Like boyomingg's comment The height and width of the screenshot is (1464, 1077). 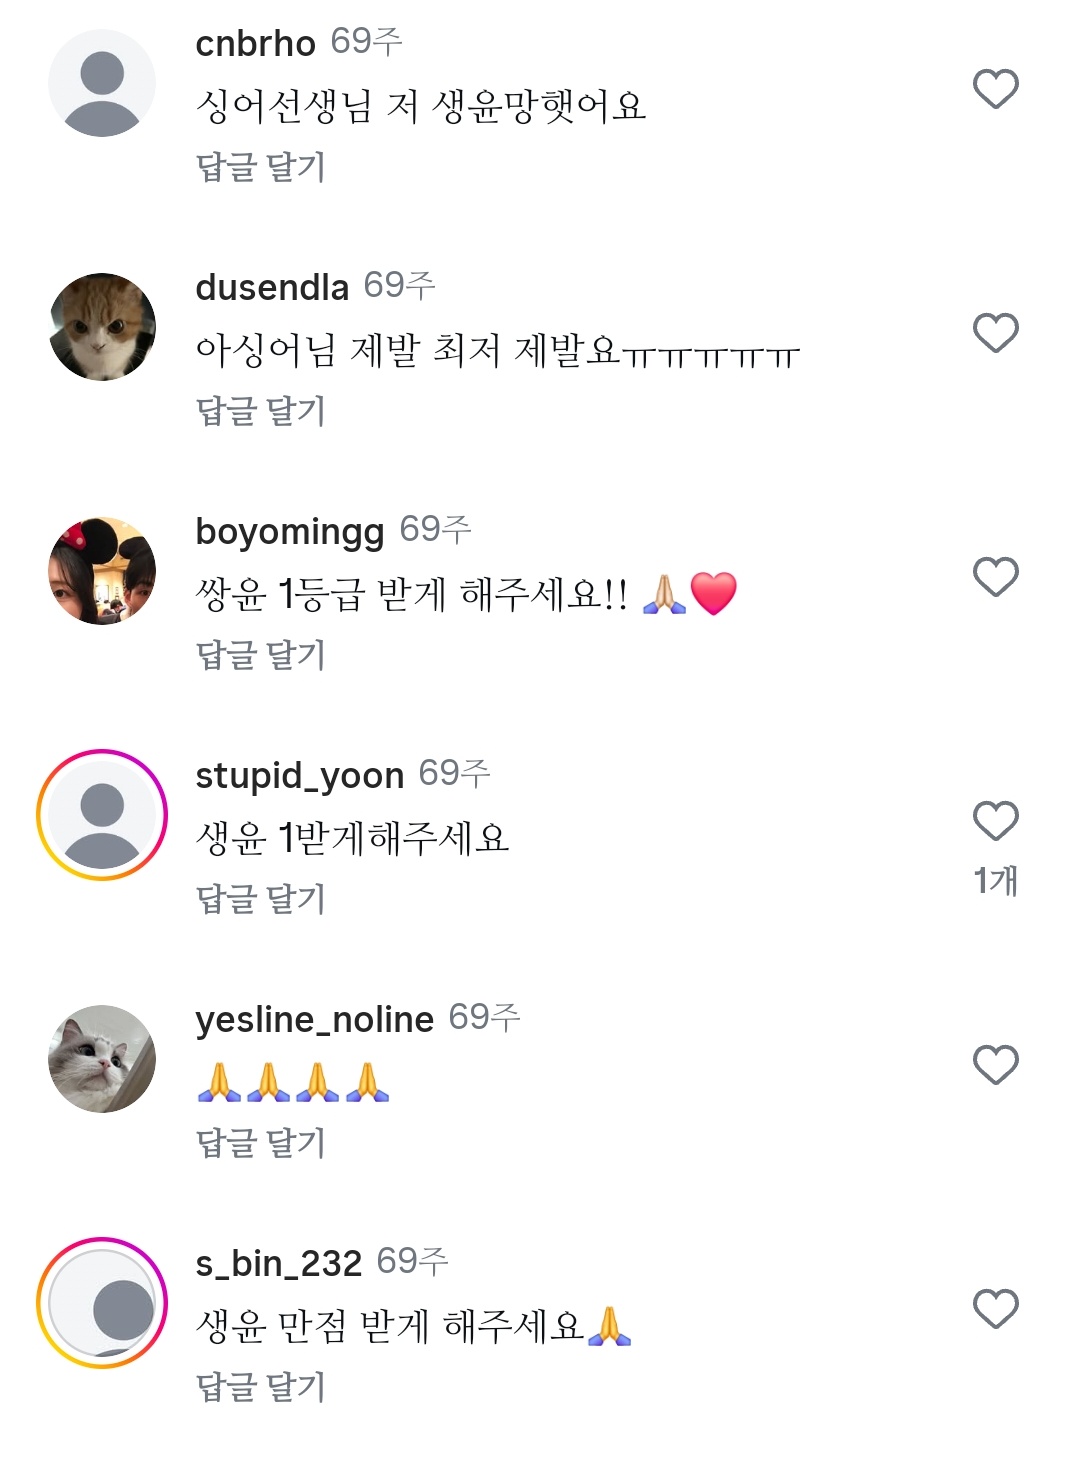pyautogui.click(x=995, y=577)
